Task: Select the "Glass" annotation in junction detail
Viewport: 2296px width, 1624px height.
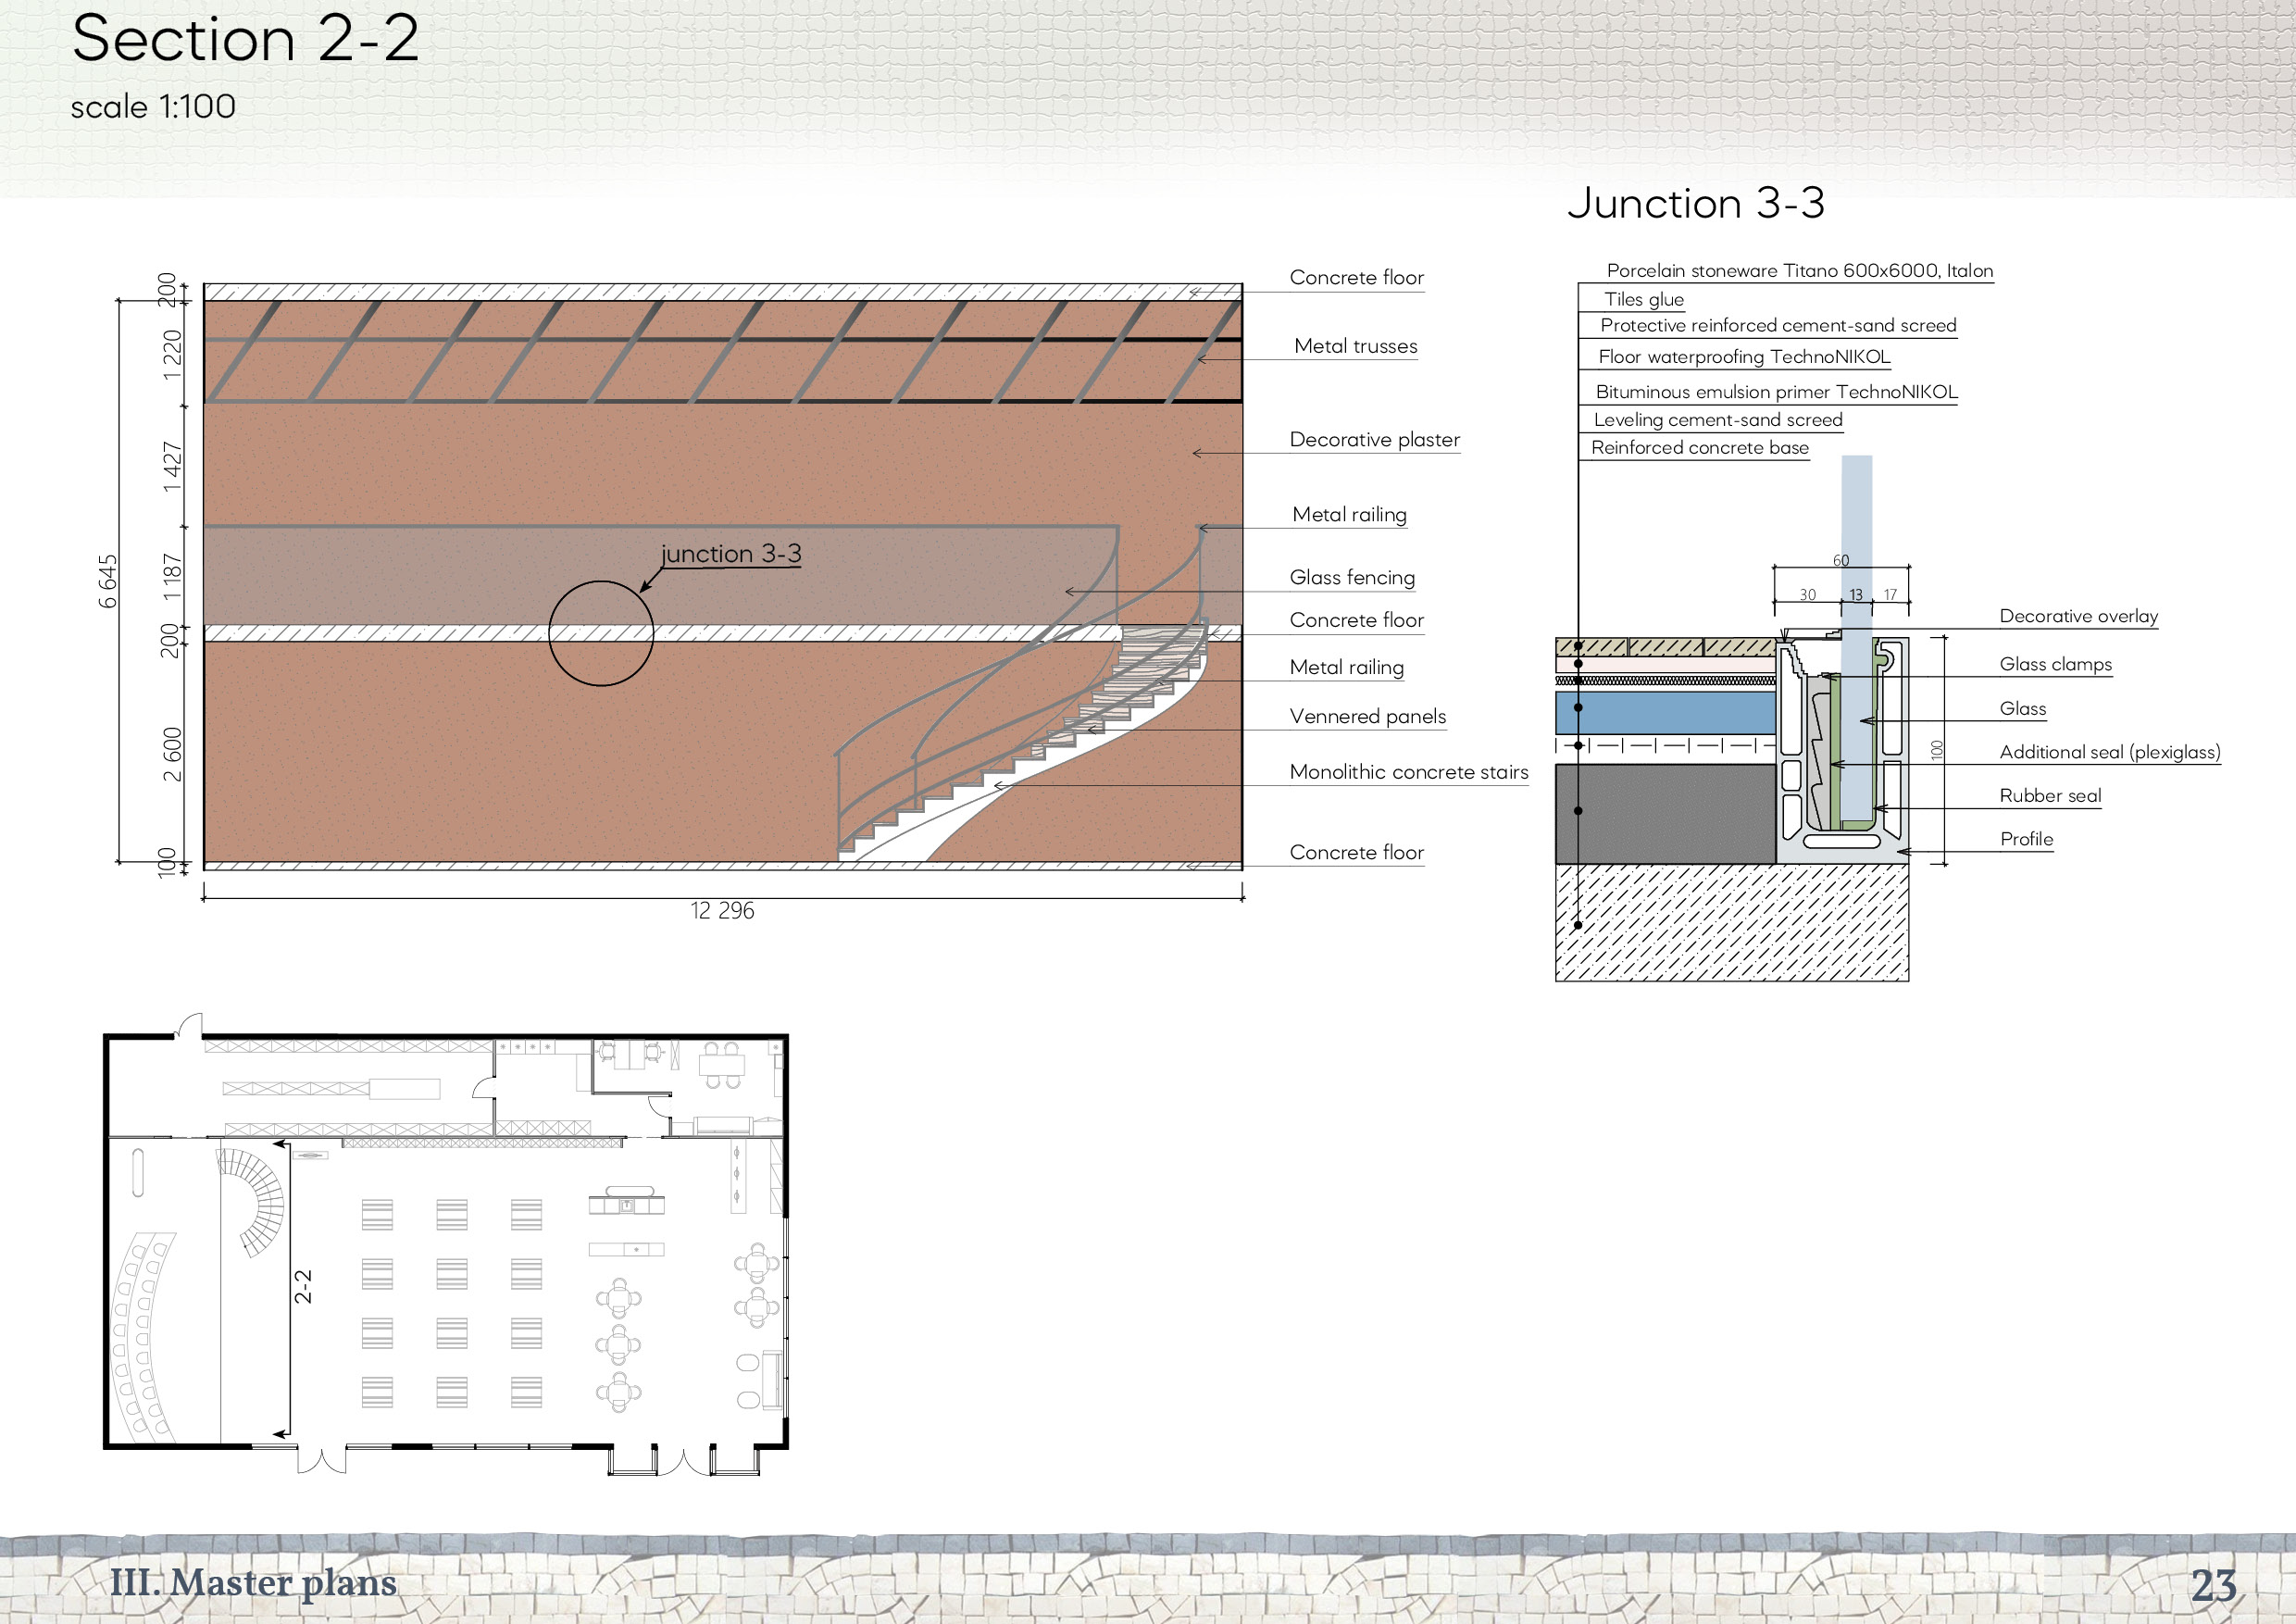Action: [2022, 708]
